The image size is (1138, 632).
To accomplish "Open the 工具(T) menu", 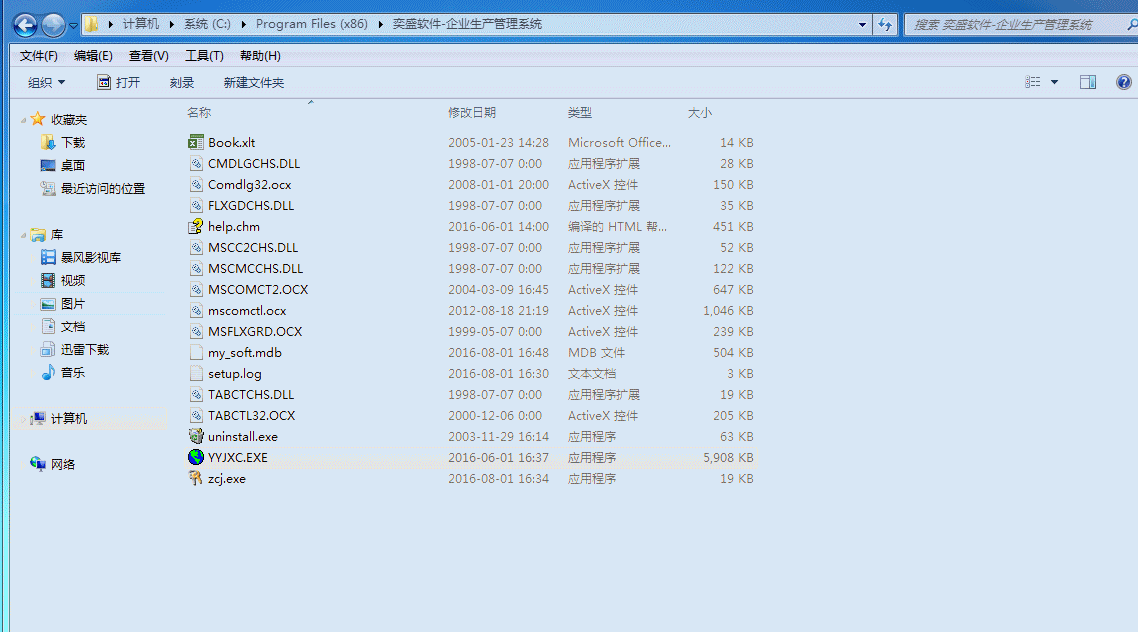I will (x=204, y=56).
